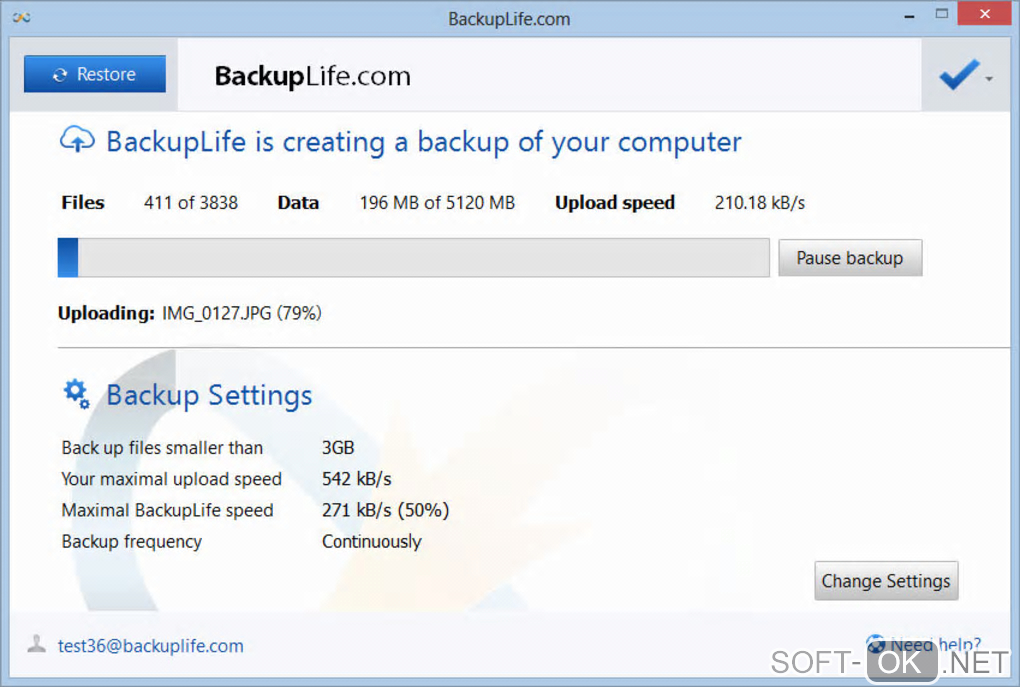Click the lifebuoy help icon
Screen dimensions: 1020x687
(876, 644)
